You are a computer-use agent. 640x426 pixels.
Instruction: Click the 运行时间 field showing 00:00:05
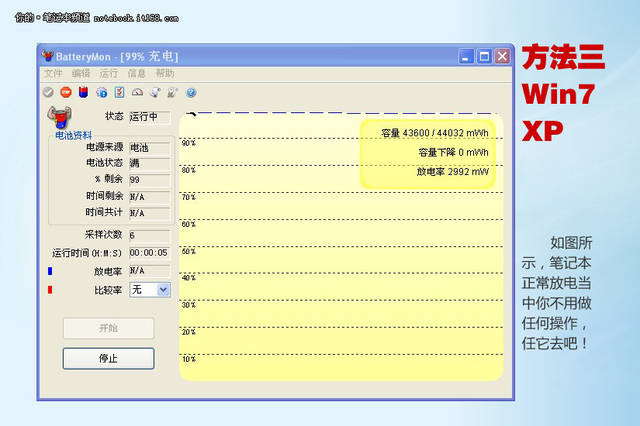(150, 253)
